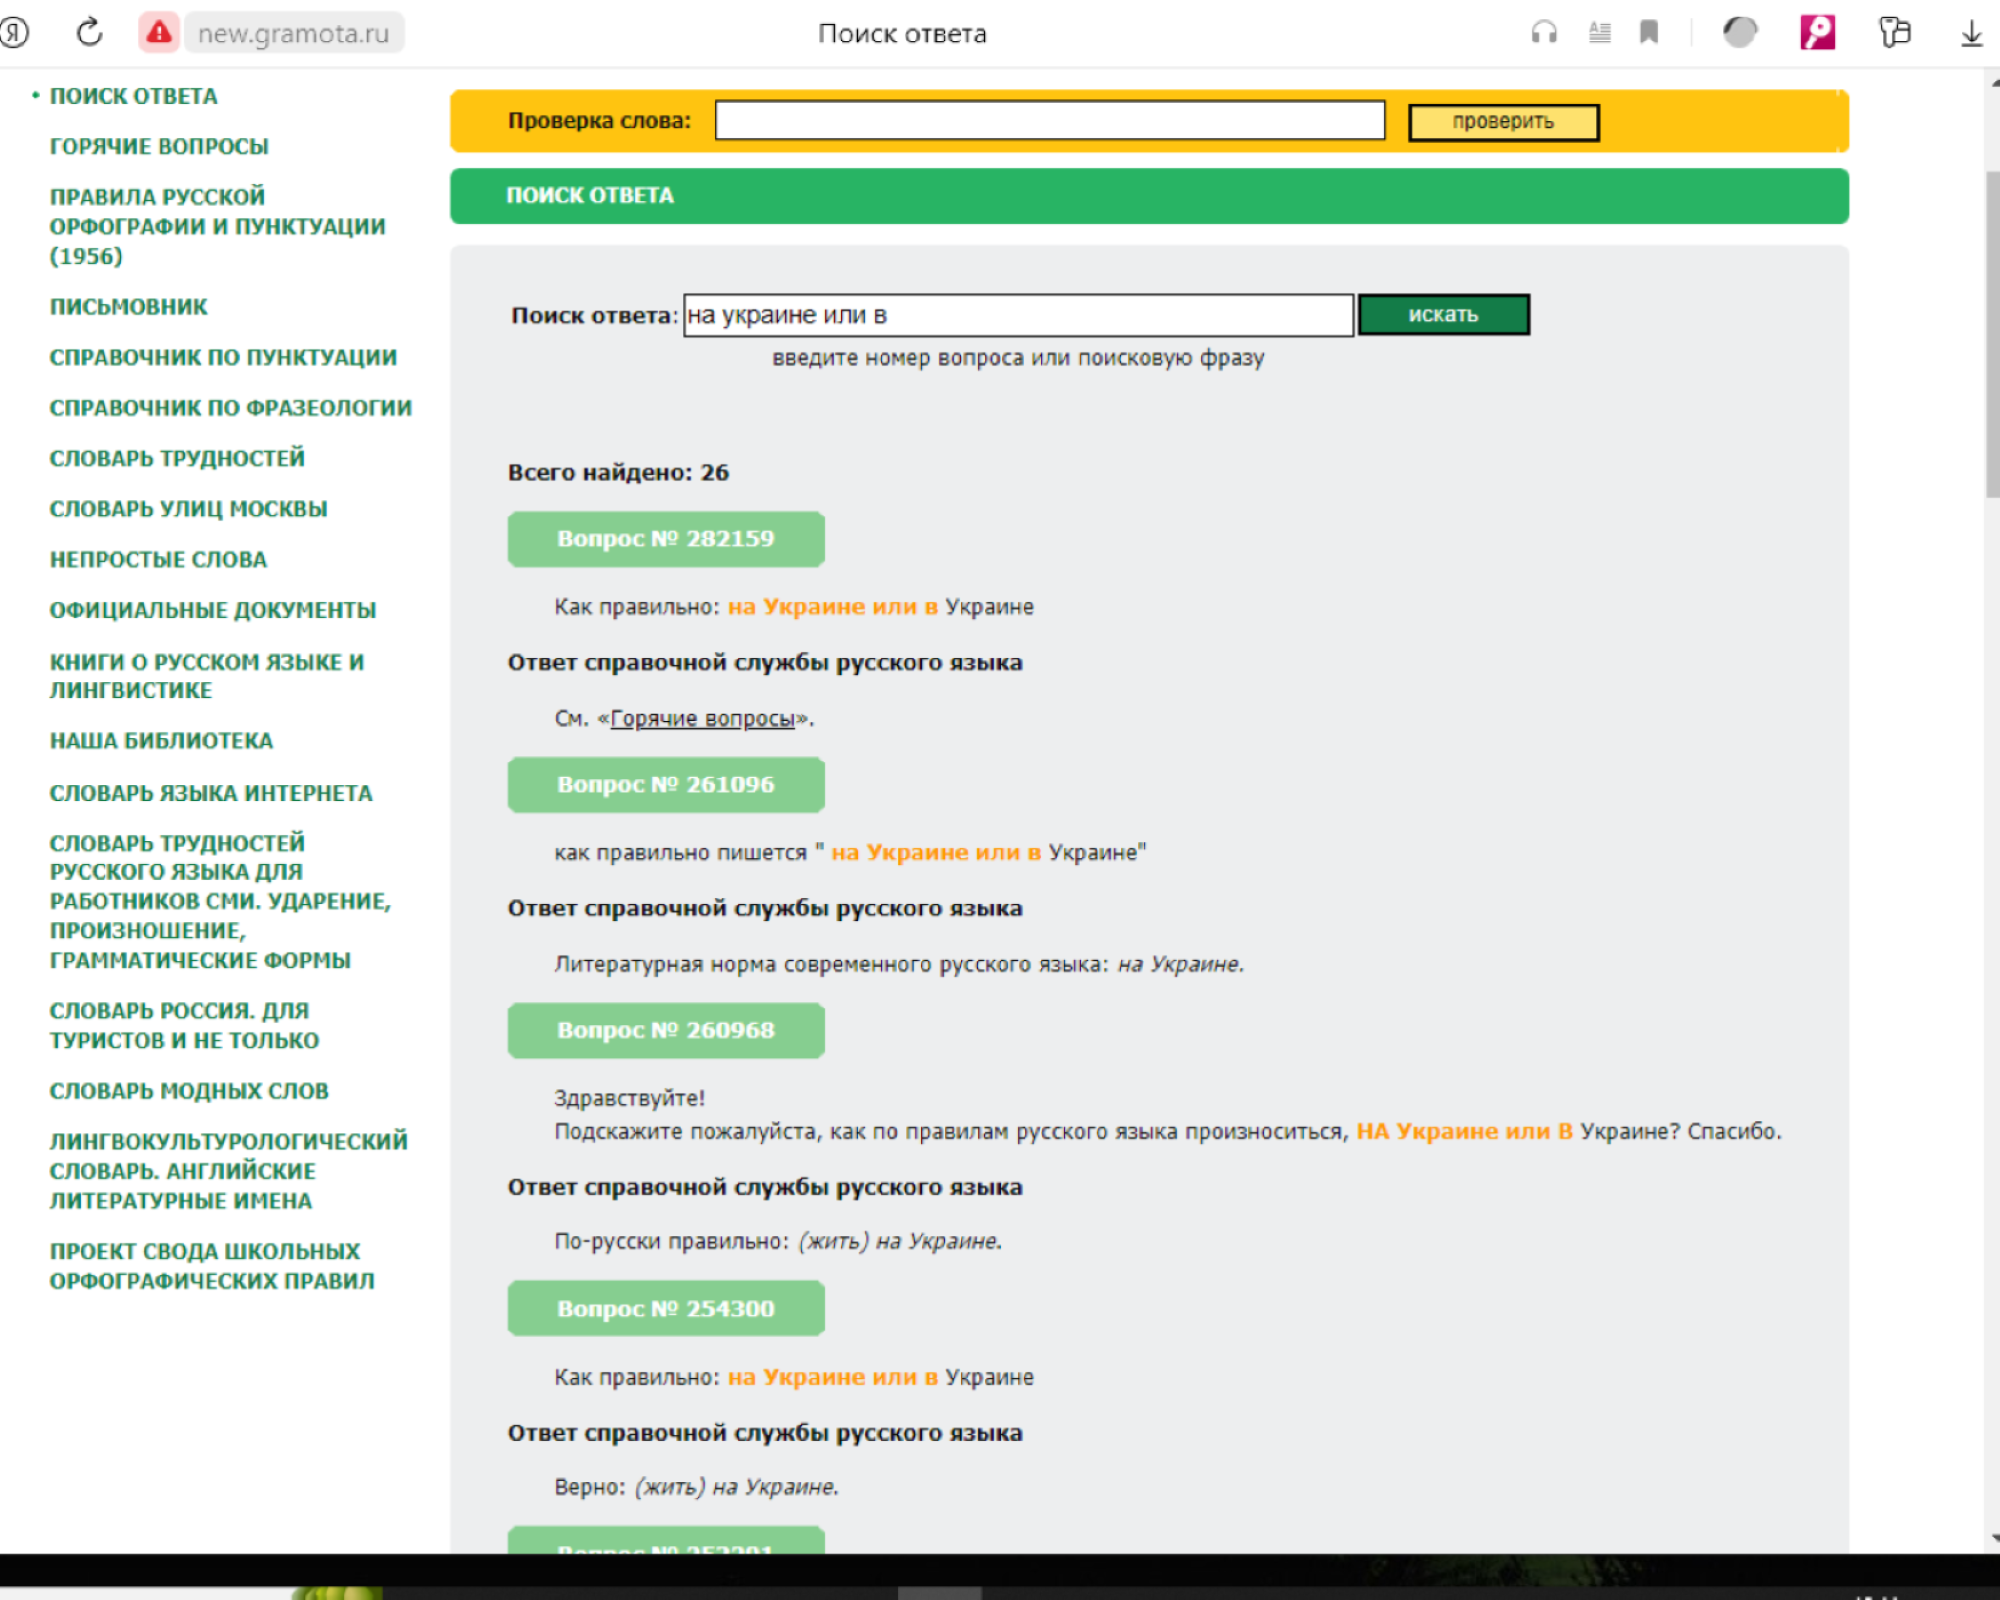
Task: Open Вопрос № 282159
Action: (x=666, y=539)
